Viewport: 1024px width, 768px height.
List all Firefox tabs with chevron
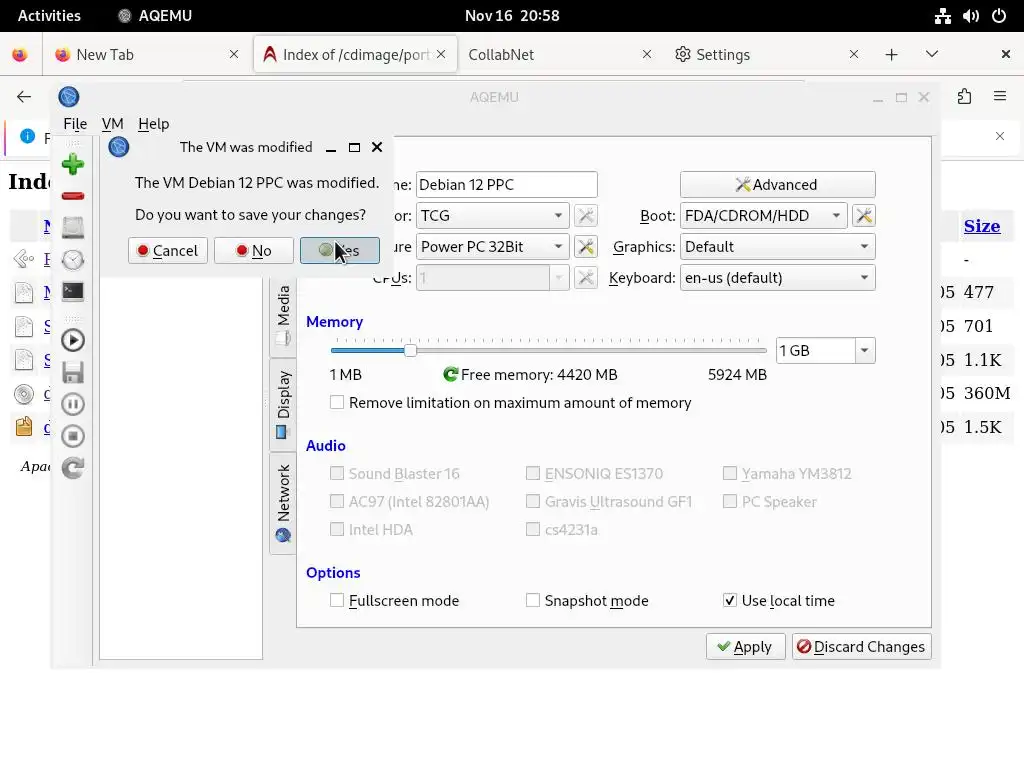(932, 54)
